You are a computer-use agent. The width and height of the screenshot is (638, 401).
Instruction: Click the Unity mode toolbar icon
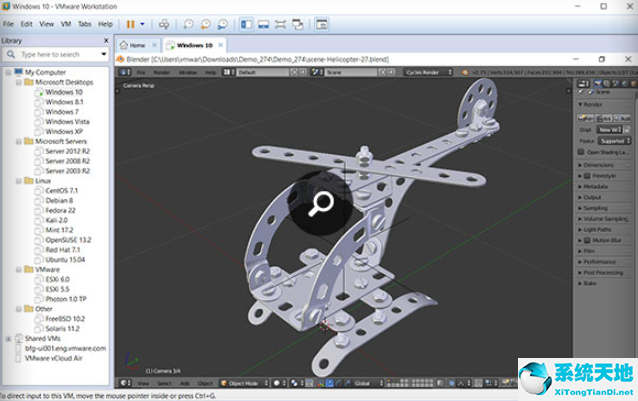pos(298,24)
